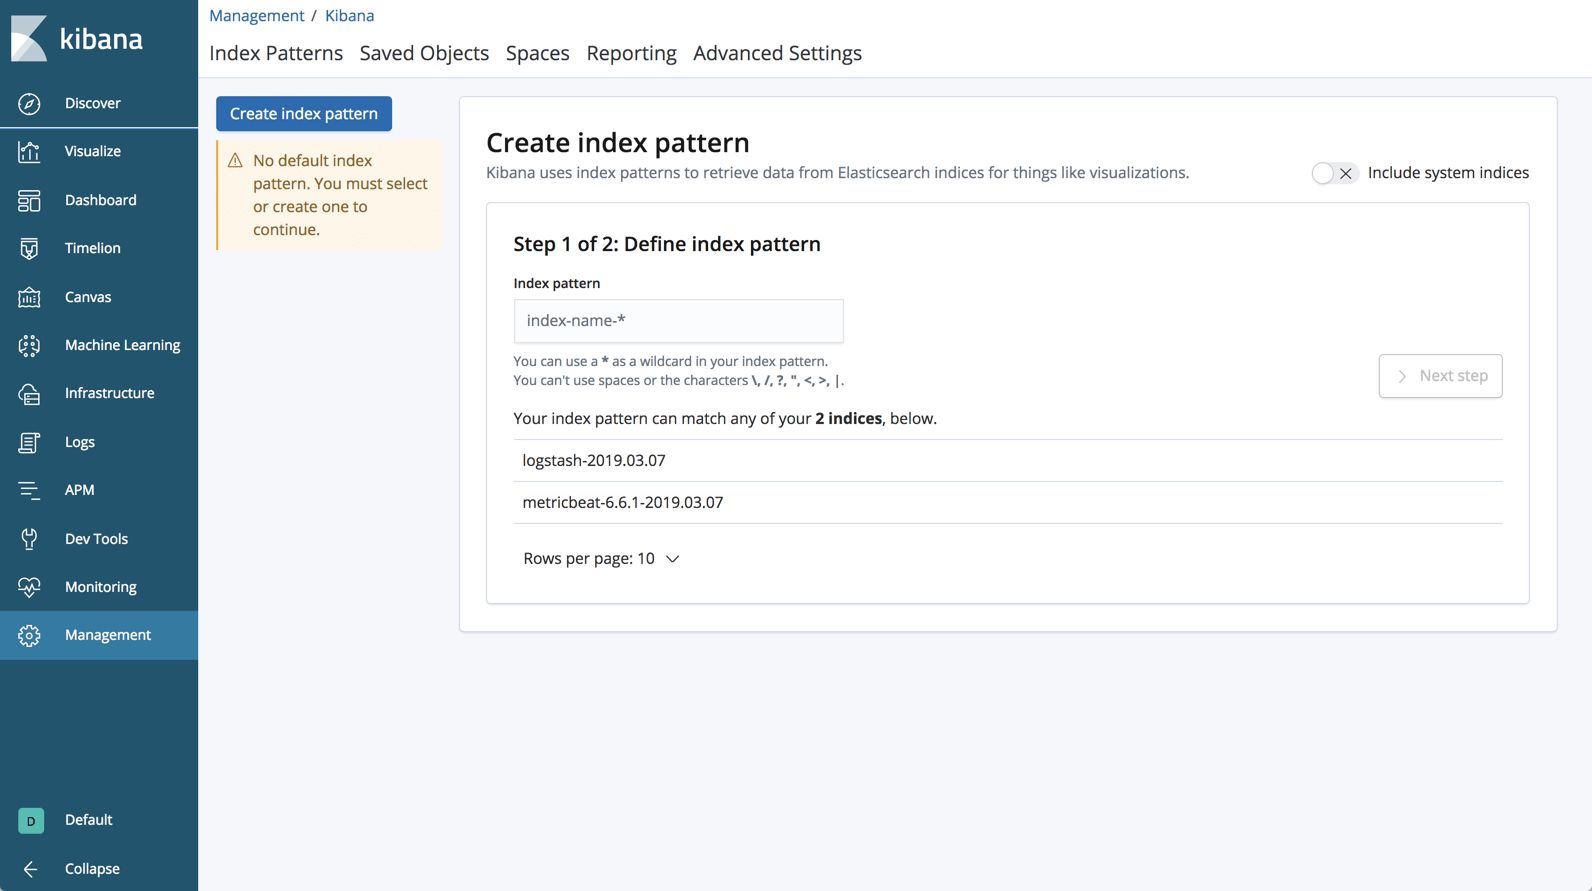This screenshot has width=1592, height=891.
Task: Open Logs via its document icon
Action: point(29,442)
